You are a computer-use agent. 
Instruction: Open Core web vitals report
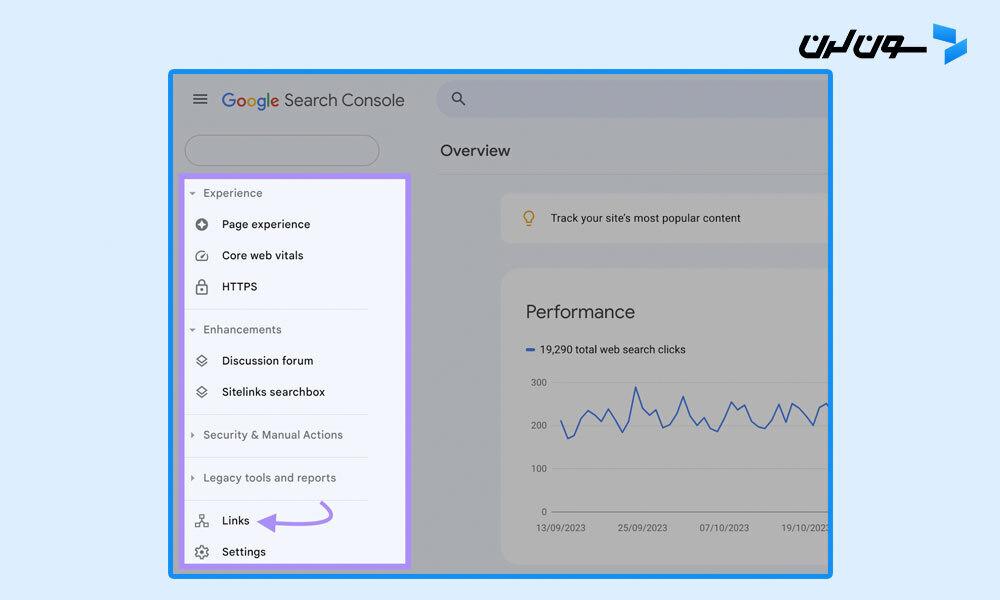point(263,256)
